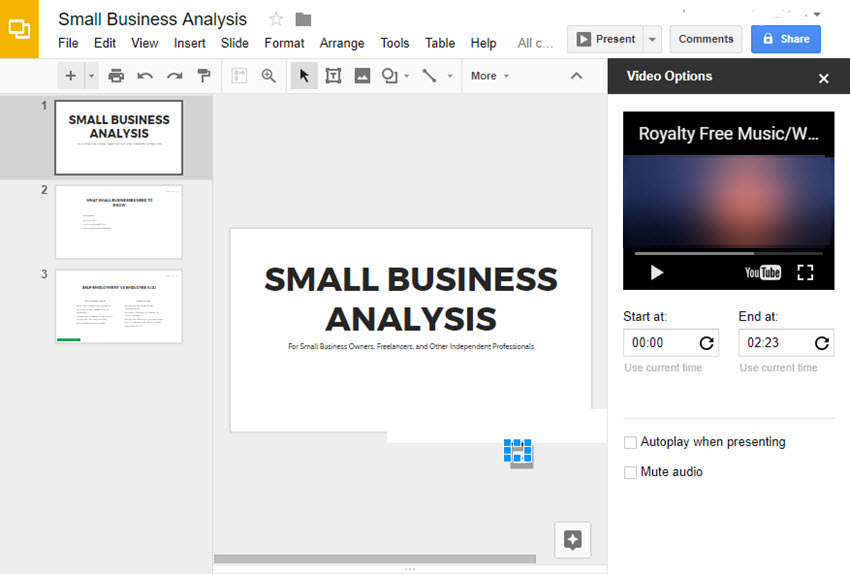Enable the Mute audio checkbox
Screen dimensions: 850x574
tap(630, 472)
